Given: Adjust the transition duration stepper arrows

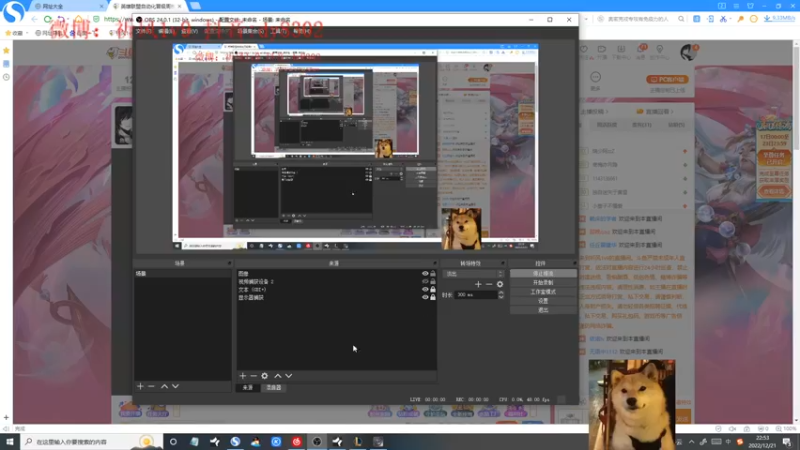Looking at the screenshot, I should tap(501, 295).
